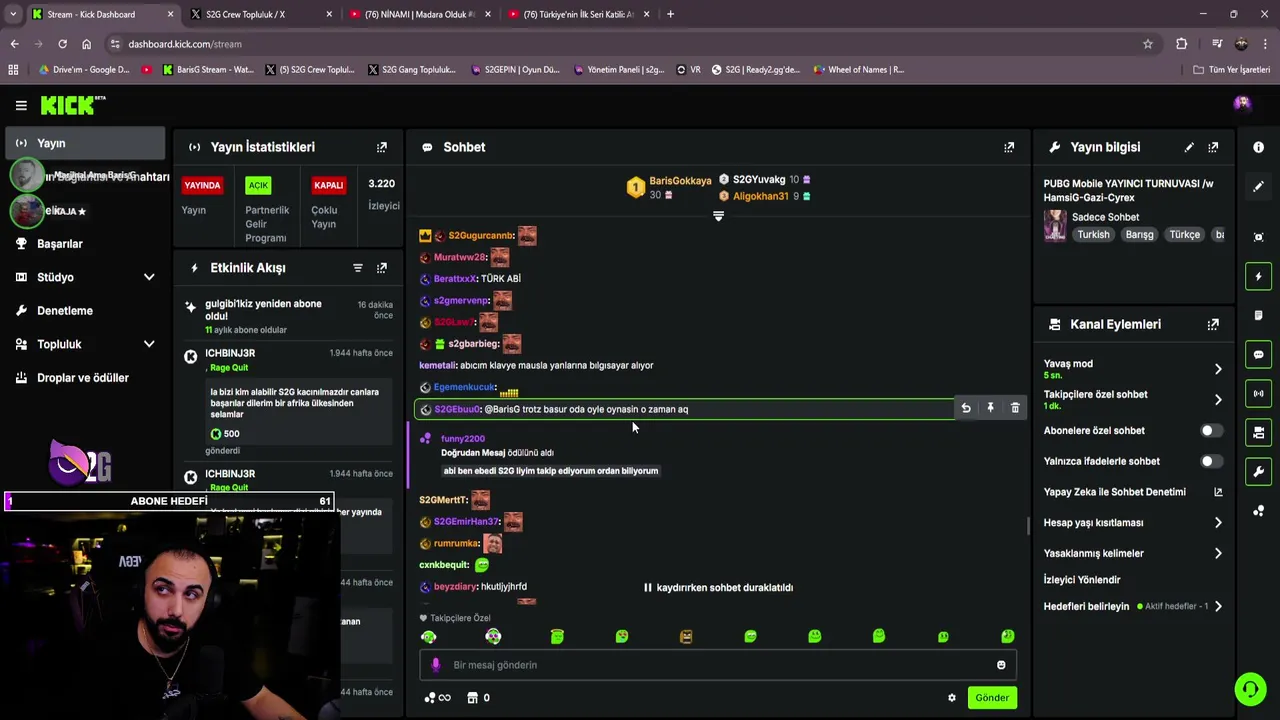This screenshot has height=720, width=1280.
Task: Switch to the NİNAMI Madara Oldun YouTube tab
Action: [420, 14]
